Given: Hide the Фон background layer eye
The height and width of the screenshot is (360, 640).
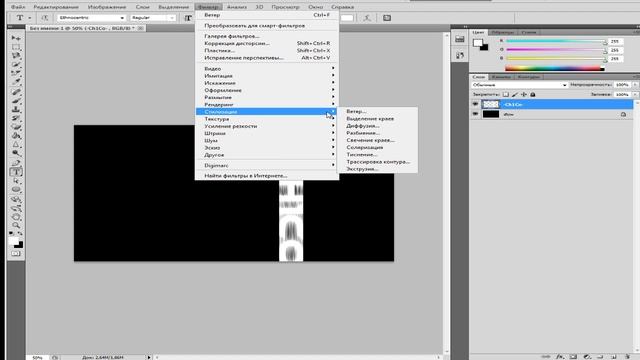Looking at the screenshot, I should point(475,114).
